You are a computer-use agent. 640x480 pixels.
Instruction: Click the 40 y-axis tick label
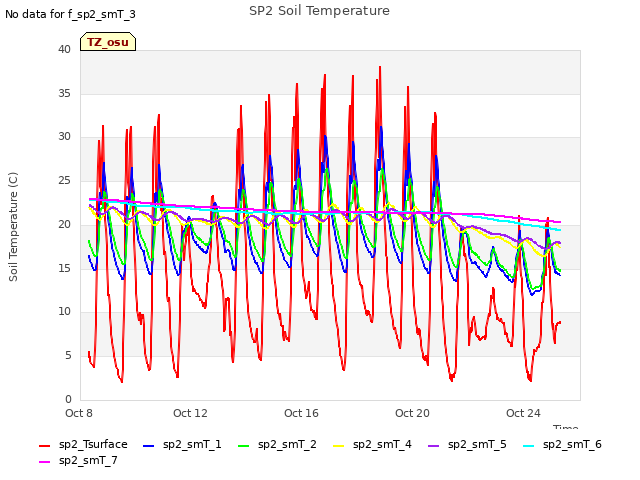coord(64,49)
